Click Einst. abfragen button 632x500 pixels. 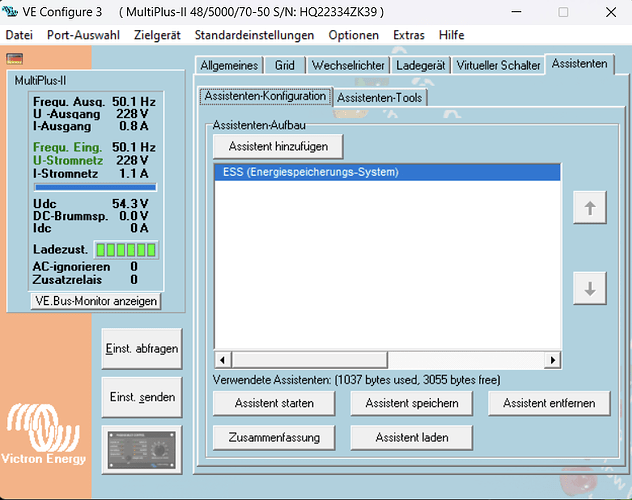coord(142,349)
